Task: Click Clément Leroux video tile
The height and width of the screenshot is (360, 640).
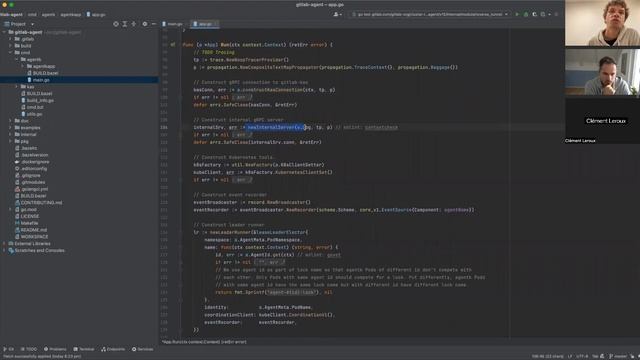Action: (602, 121)
